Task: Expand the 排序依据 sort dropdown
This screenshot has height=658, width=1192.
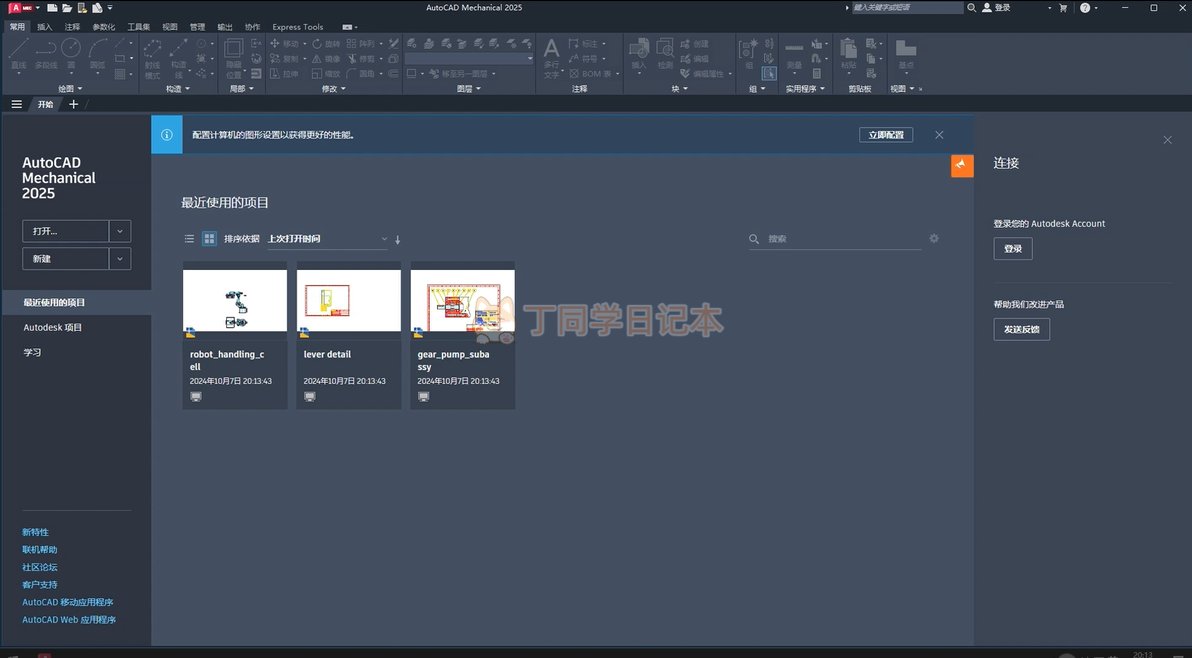Action: point(327,240)
